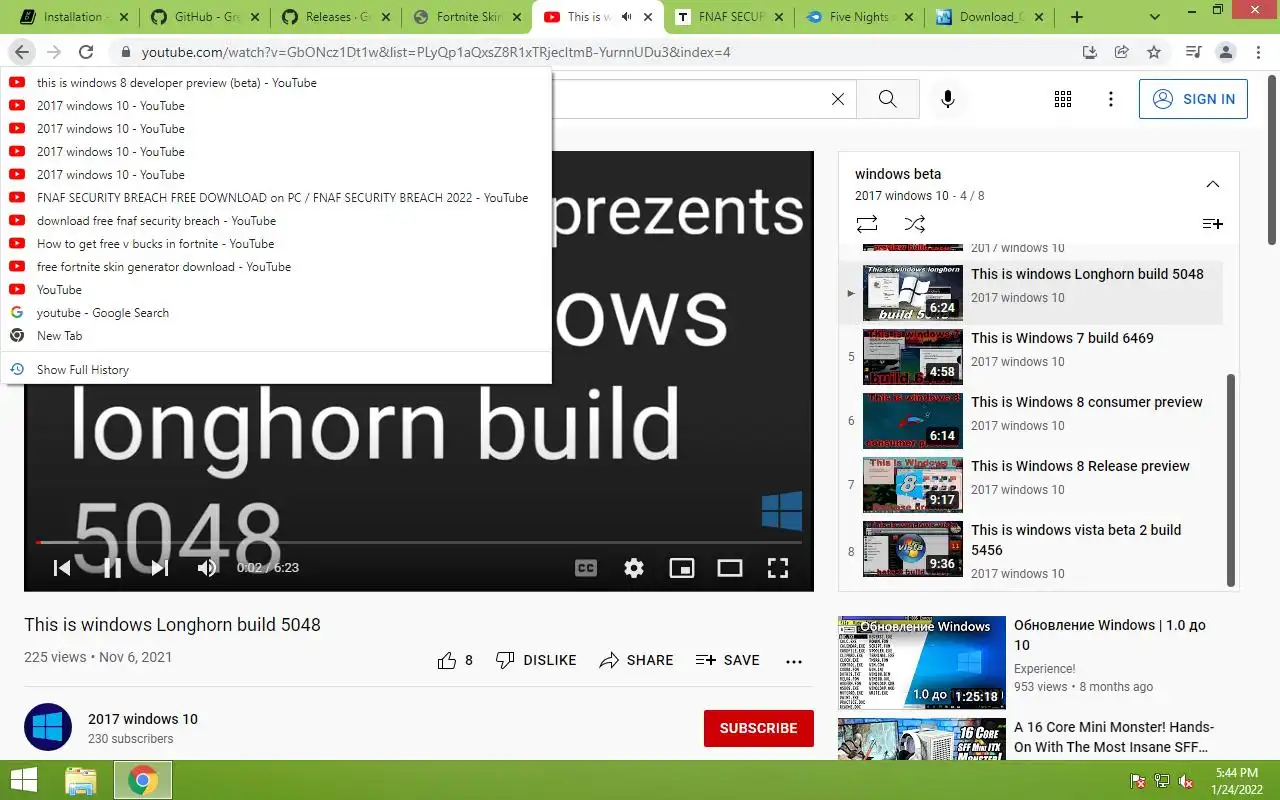Switch to the Fortnite Skin browser tab

(x=467, y=17)
